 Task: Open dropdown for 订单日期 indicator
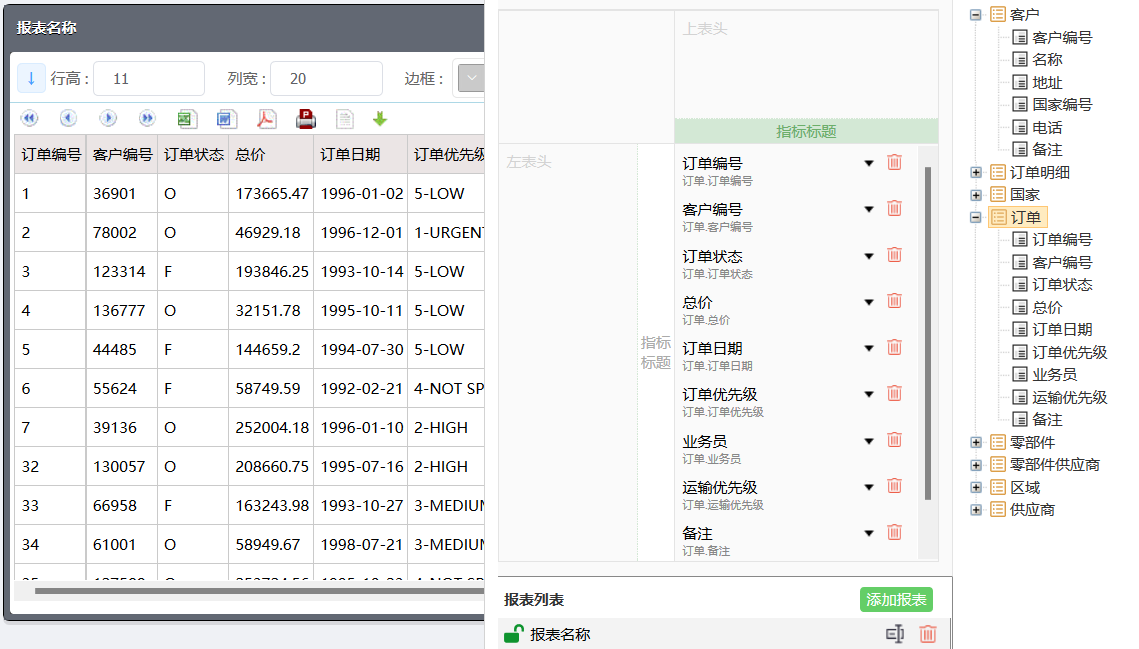(869, 348)
